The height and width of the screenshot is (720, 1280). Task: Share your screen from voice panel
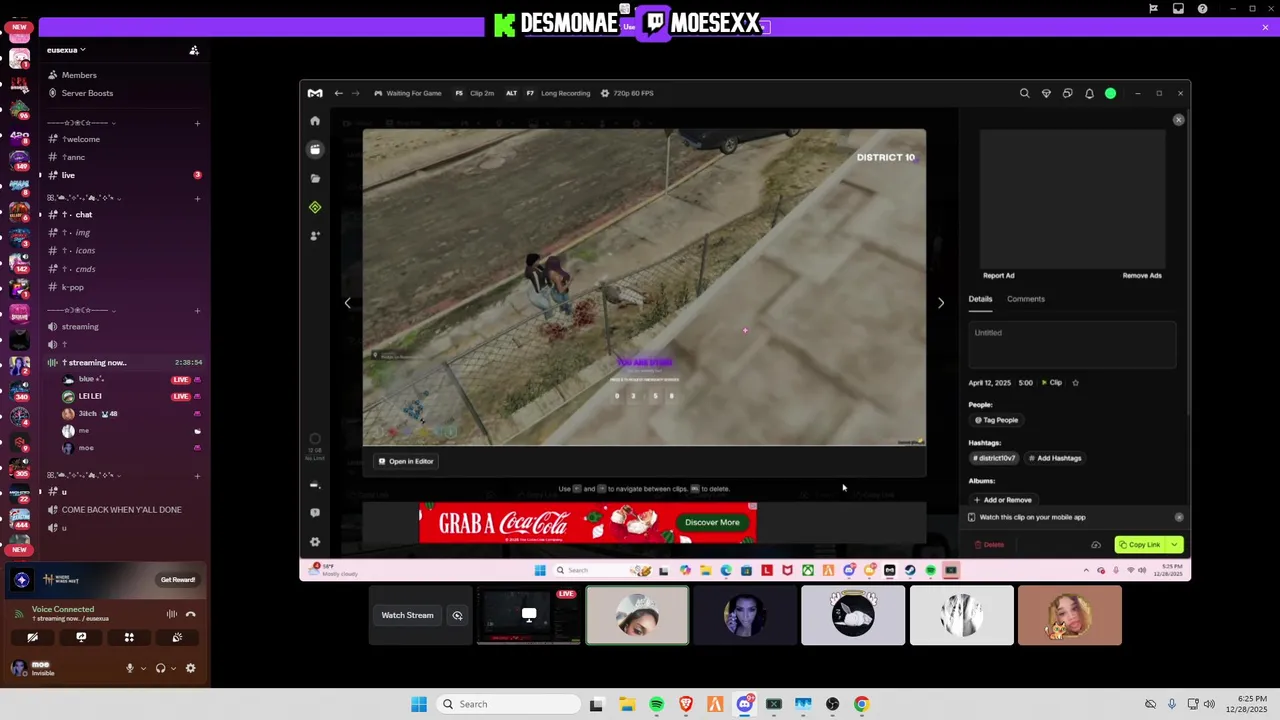point(81,637)
